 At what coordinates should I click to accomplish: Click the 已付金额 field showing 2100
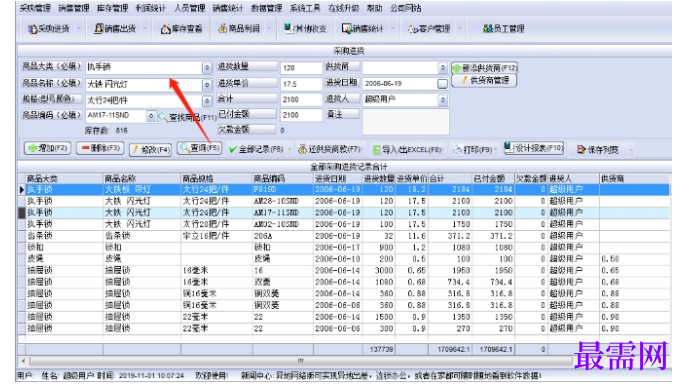coord(301,115)
